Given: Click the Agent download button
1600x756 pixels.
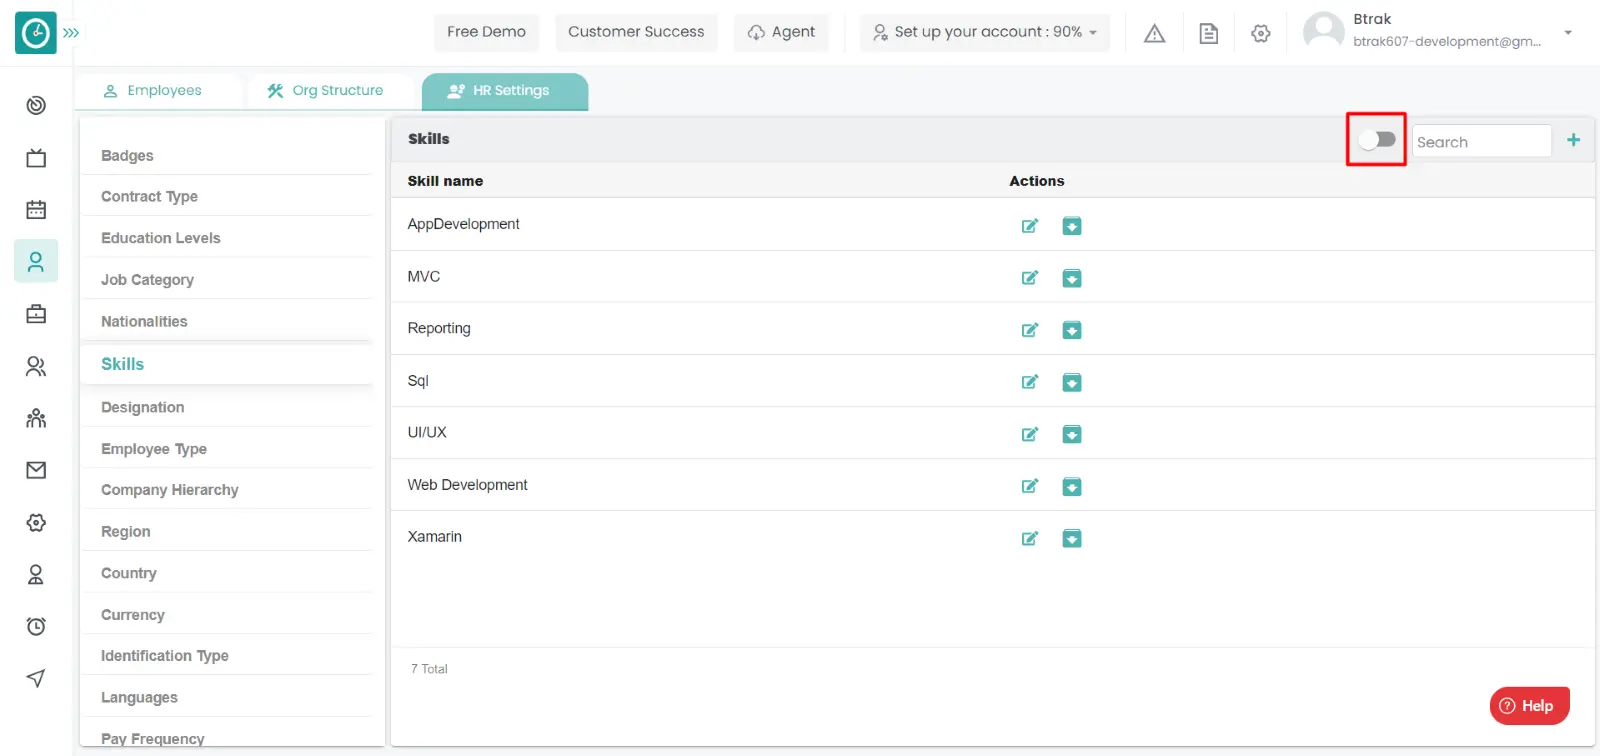Looking at the screenshot, I should 781,32.
